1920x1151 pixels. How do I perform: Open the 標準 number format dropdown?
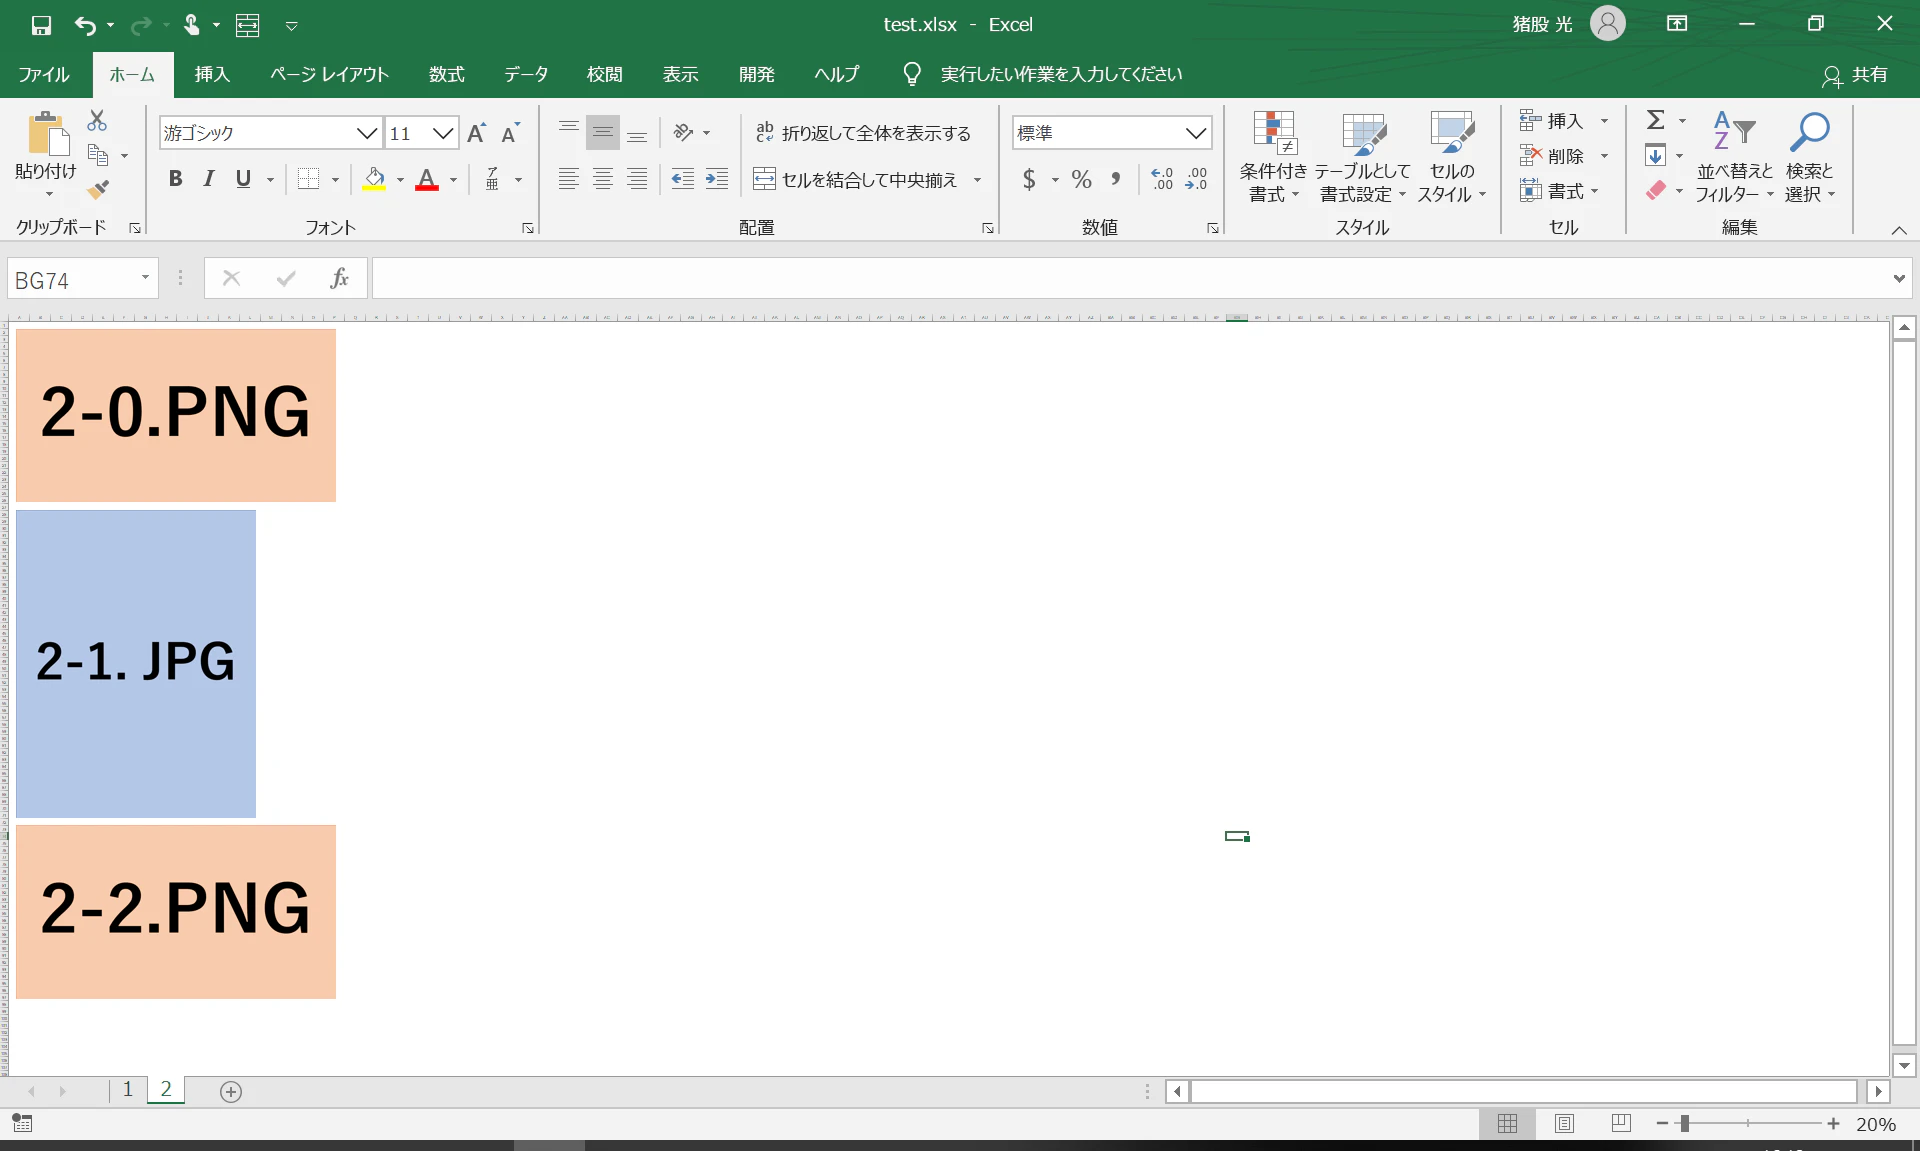pyautogui.click(x=1195, y=133)
